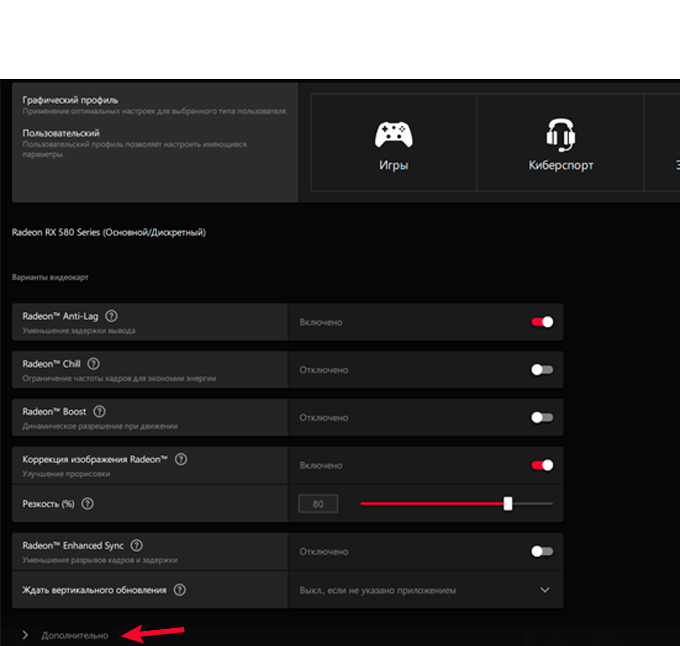
Task: Select the Игры gaming profile card
Action: [394, 142]
